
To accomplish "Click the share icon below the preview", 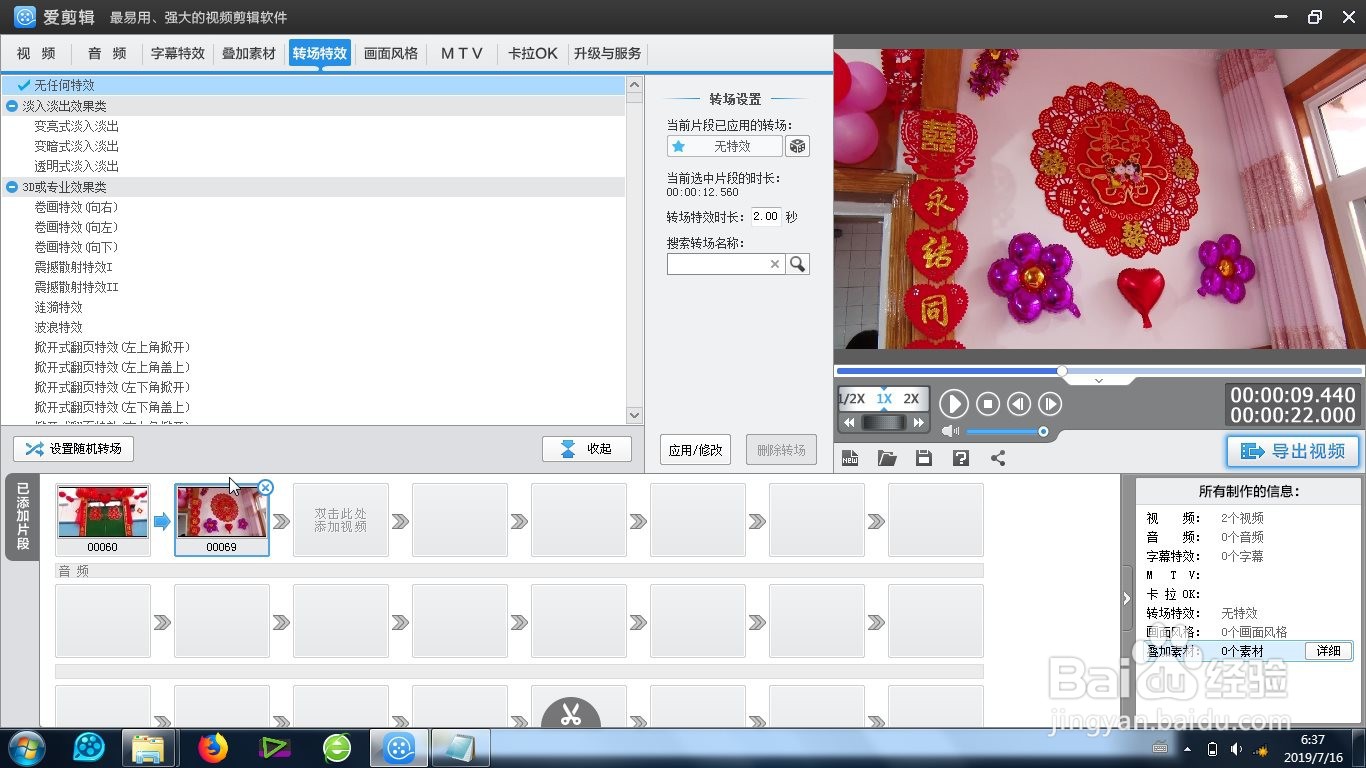I will pyautogui.click(x=996, y=457).
